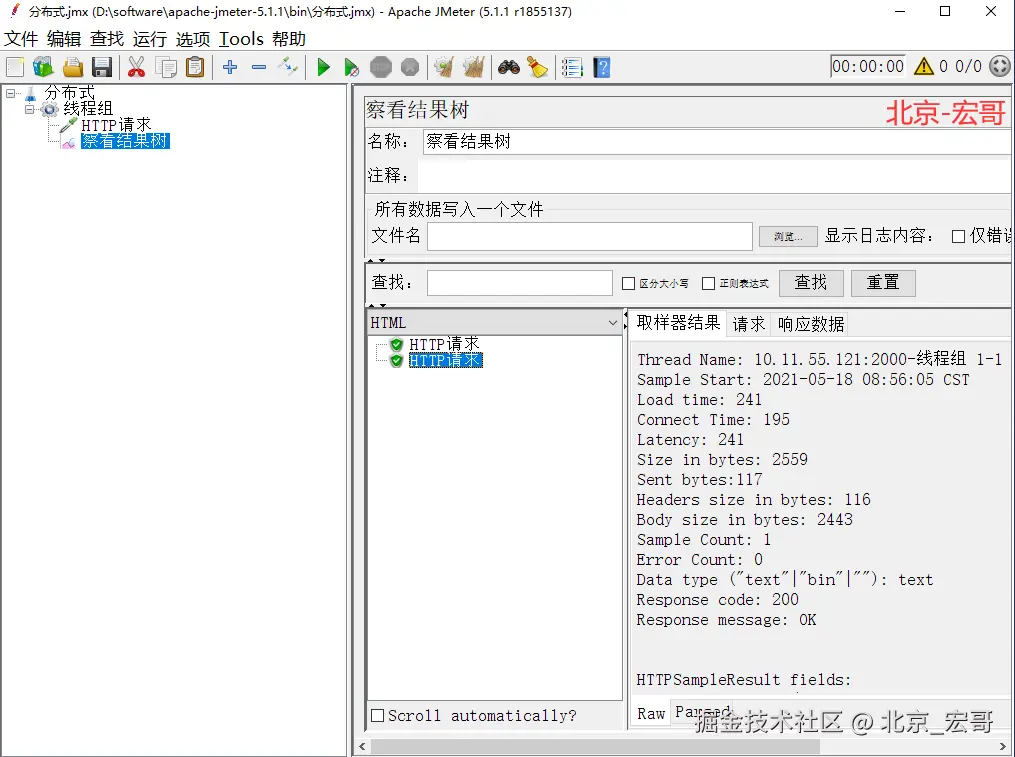Collapse the 分布式 test plan node
The height and width of the screenshot is (757, 1015).
pyautogui.click(x=10, y=93)
